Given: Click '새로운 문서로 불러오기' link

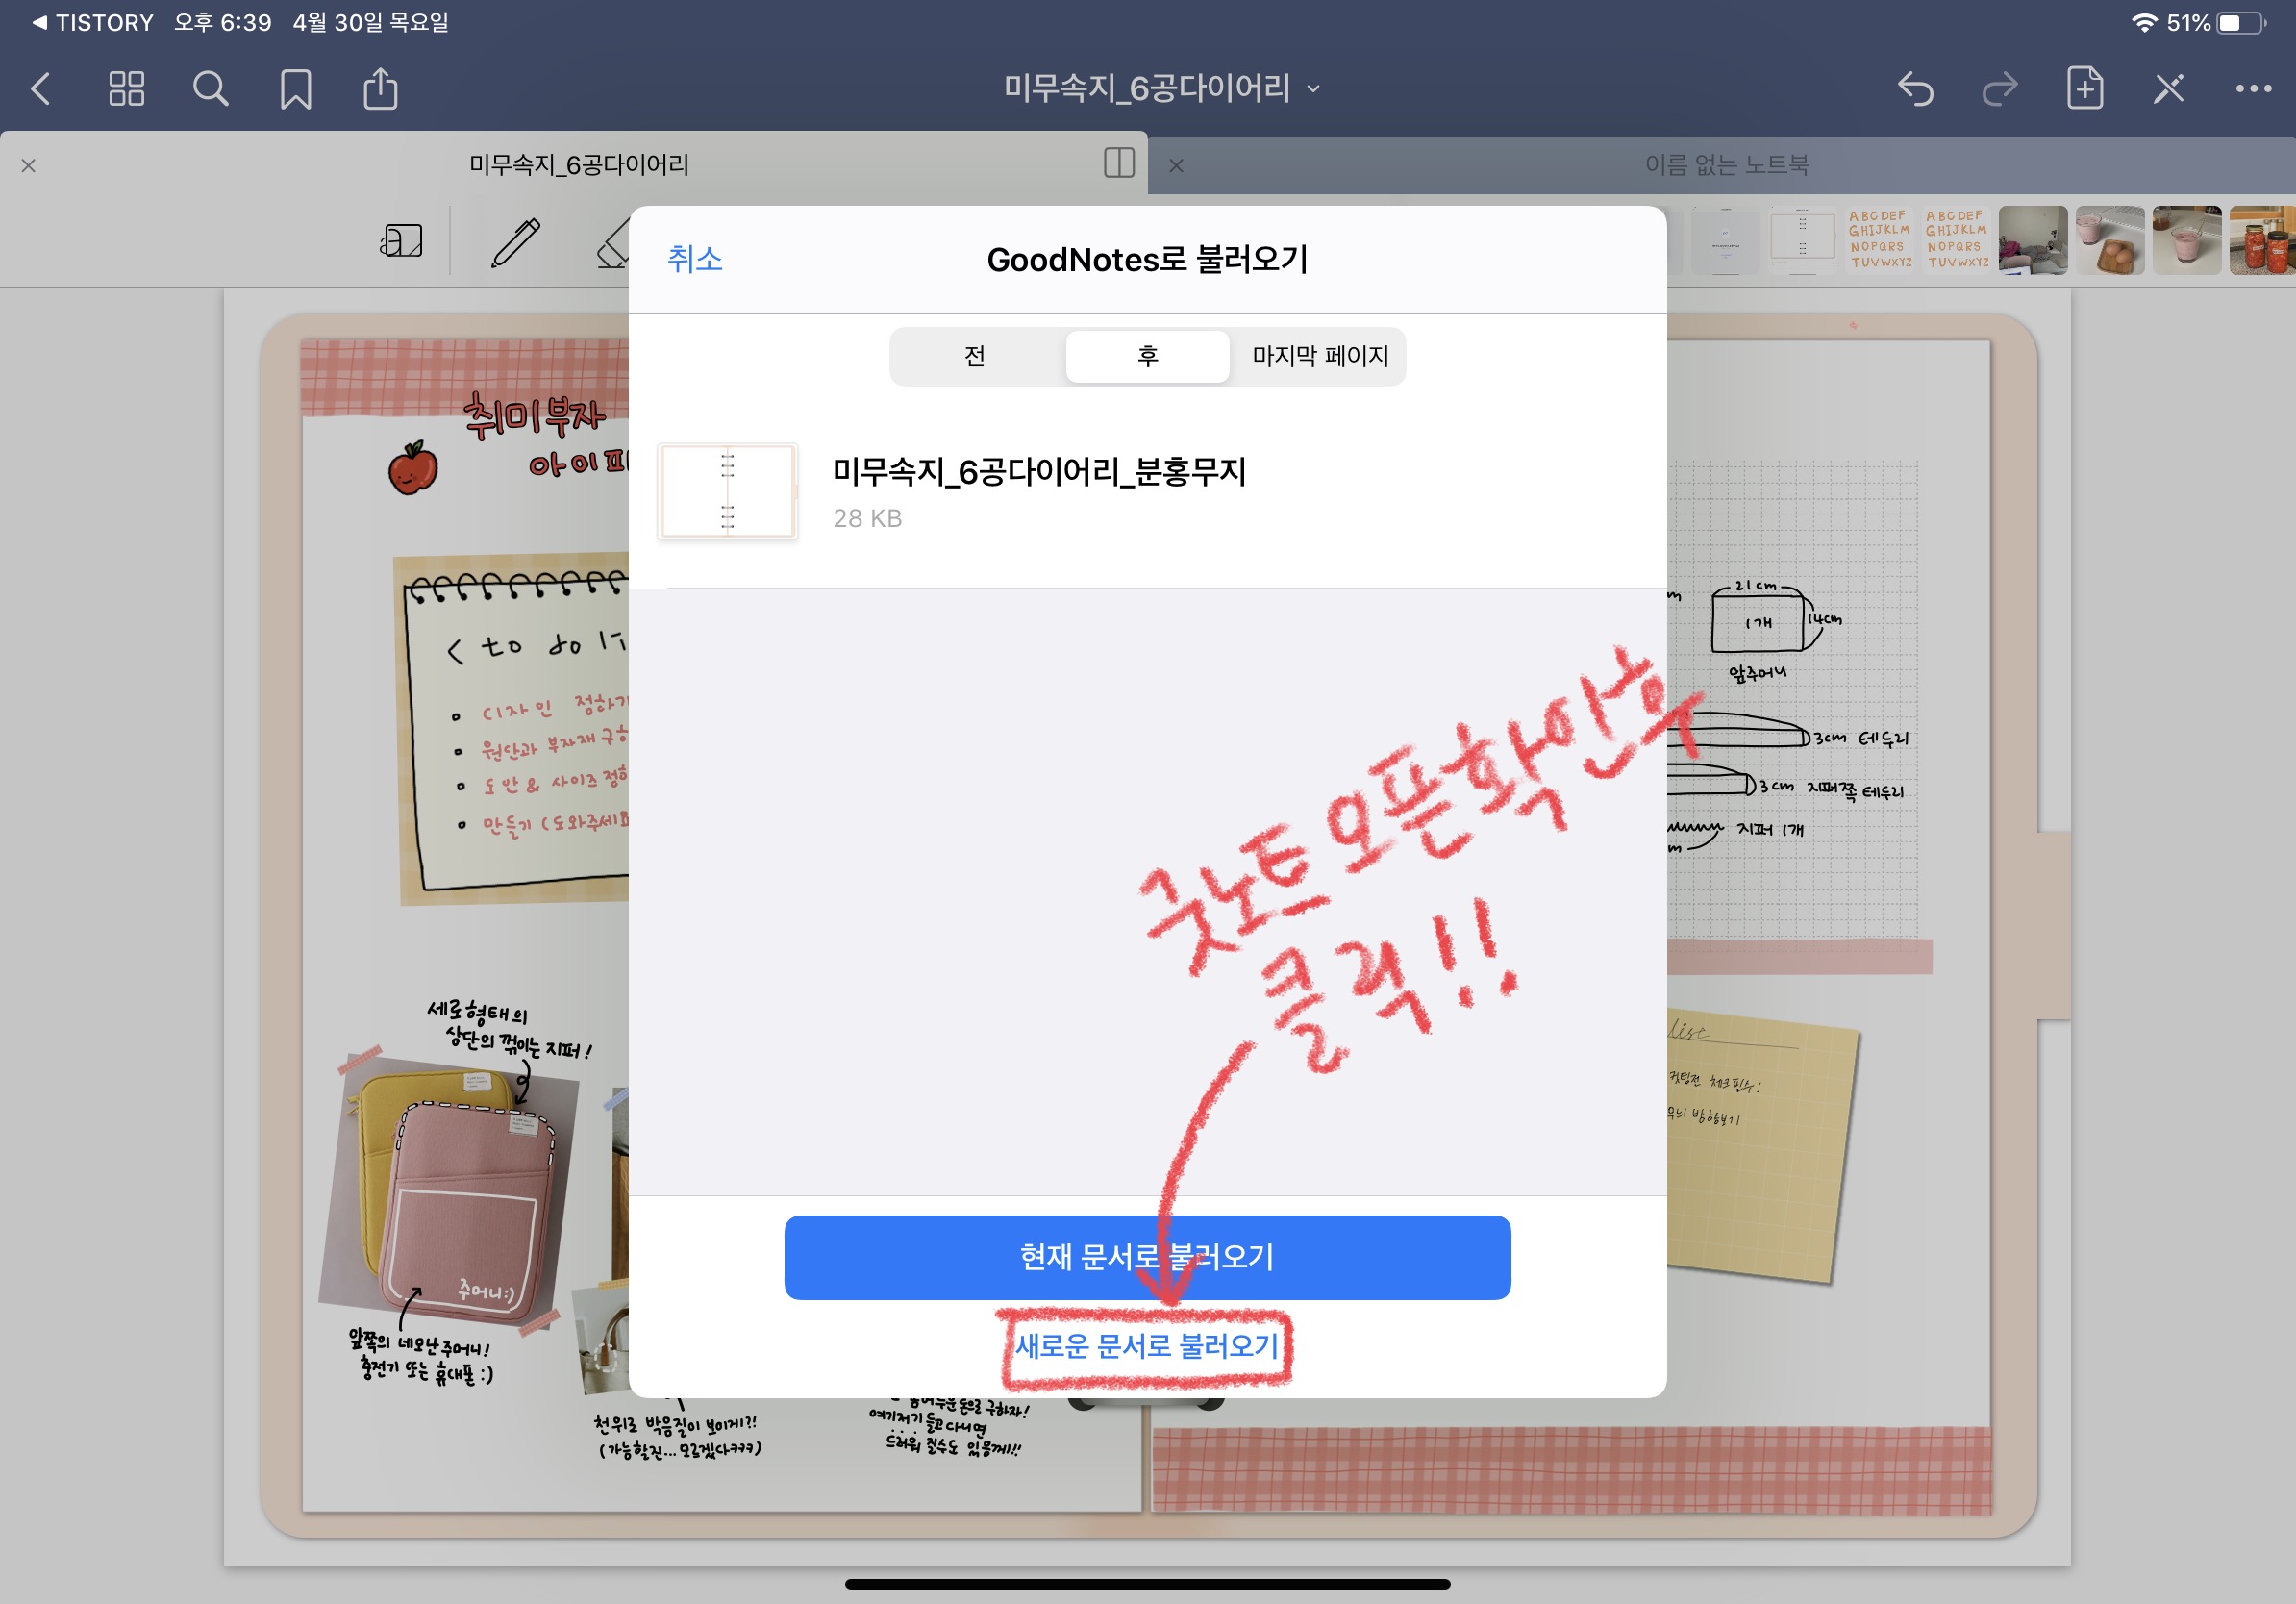Looking at the screenshot, I should coord(1147,1346).
